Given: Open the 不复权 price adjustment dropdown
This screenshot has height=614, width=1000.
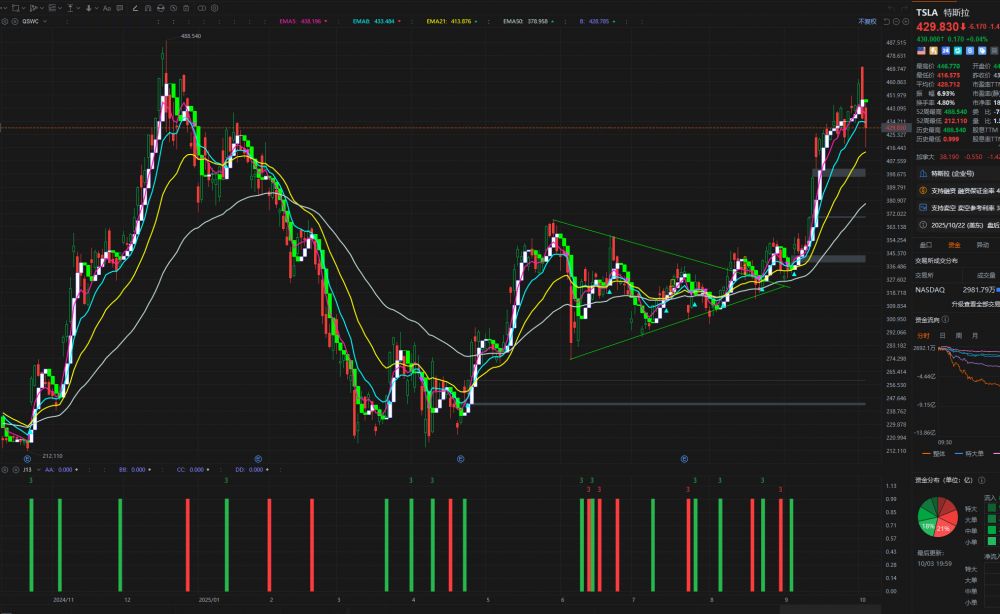Looking at the screenshot, I should click(867, 21).
